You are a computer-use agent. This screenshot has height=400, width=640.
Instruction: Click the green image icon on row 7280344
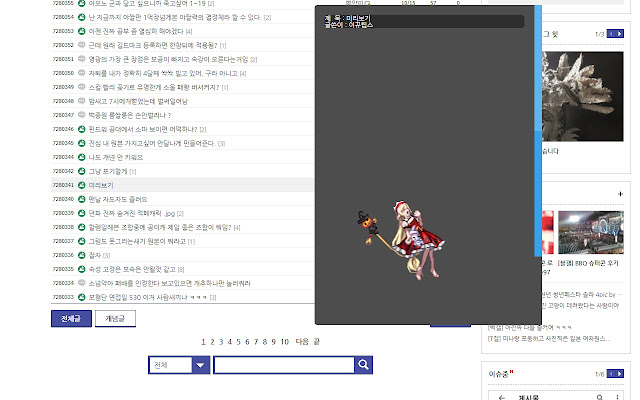[x=82, y=157]
